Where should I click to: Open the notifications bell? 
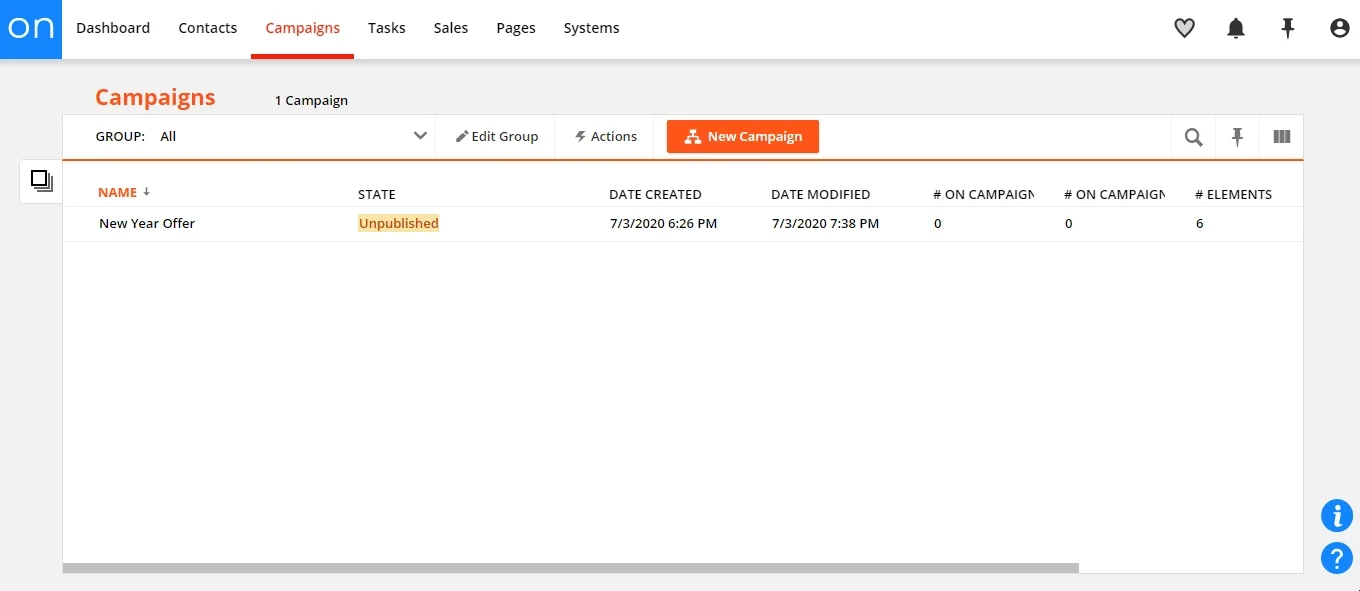(x=1236, y=29)
